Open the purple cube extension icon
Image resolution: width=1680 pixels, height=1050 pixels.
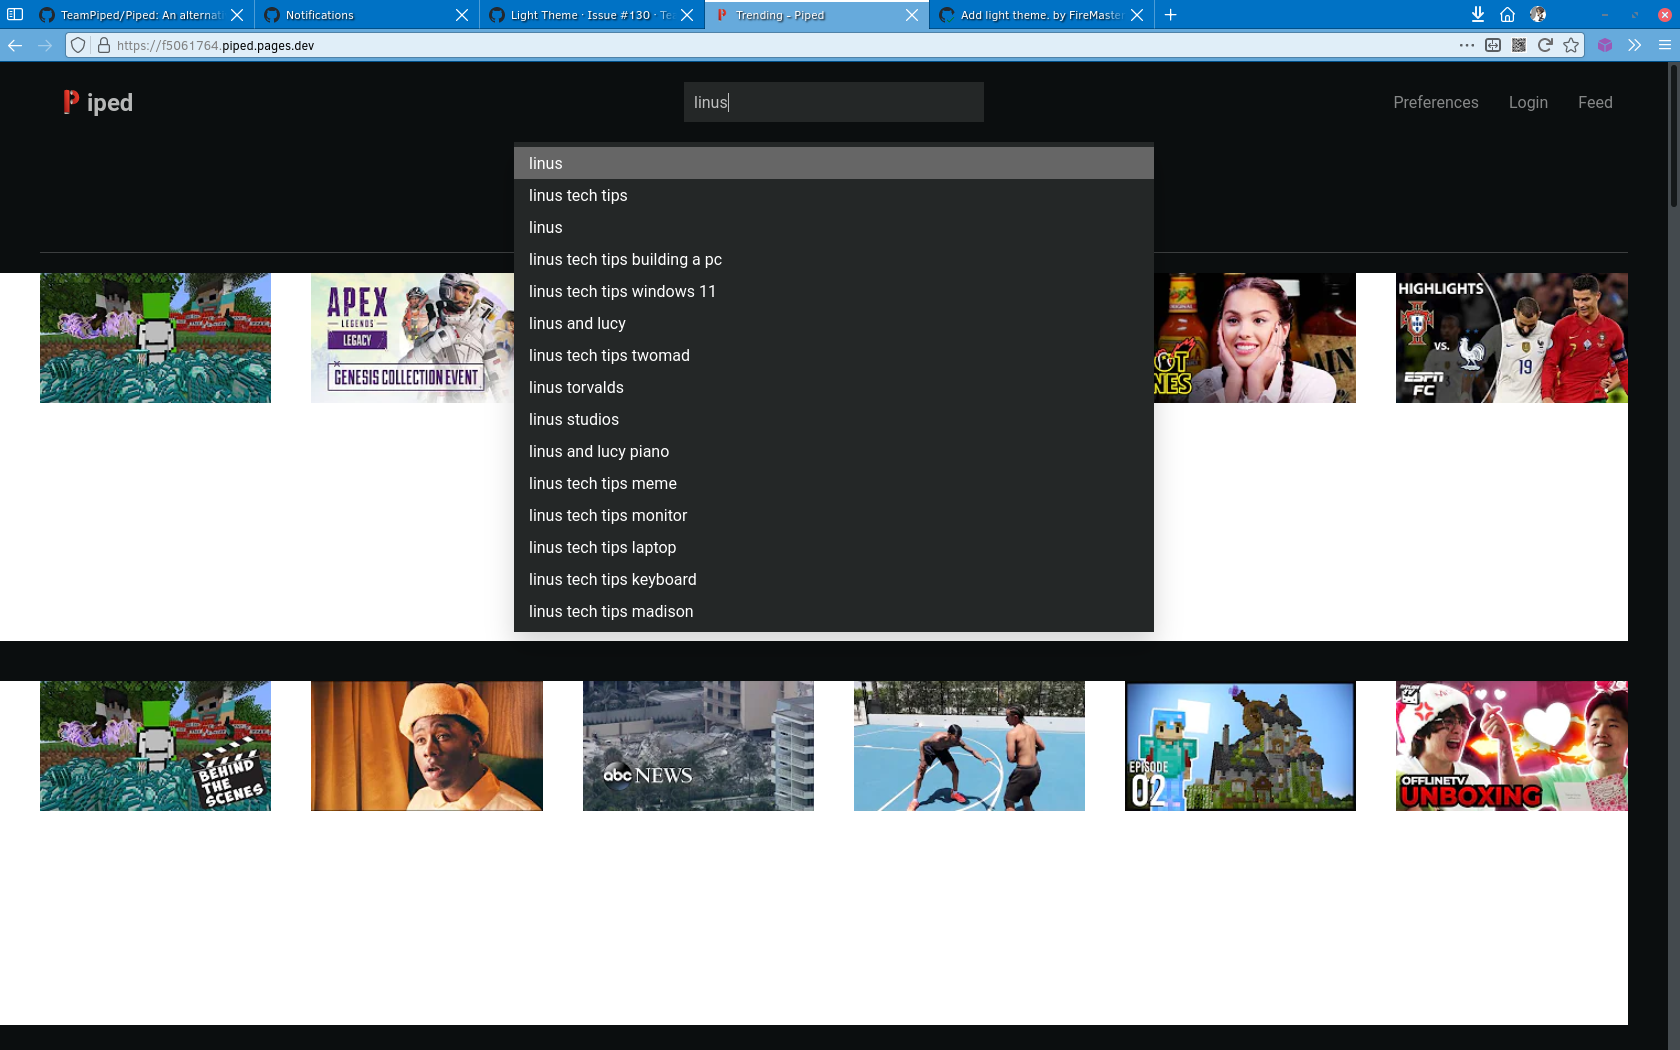pos(1605,45)
